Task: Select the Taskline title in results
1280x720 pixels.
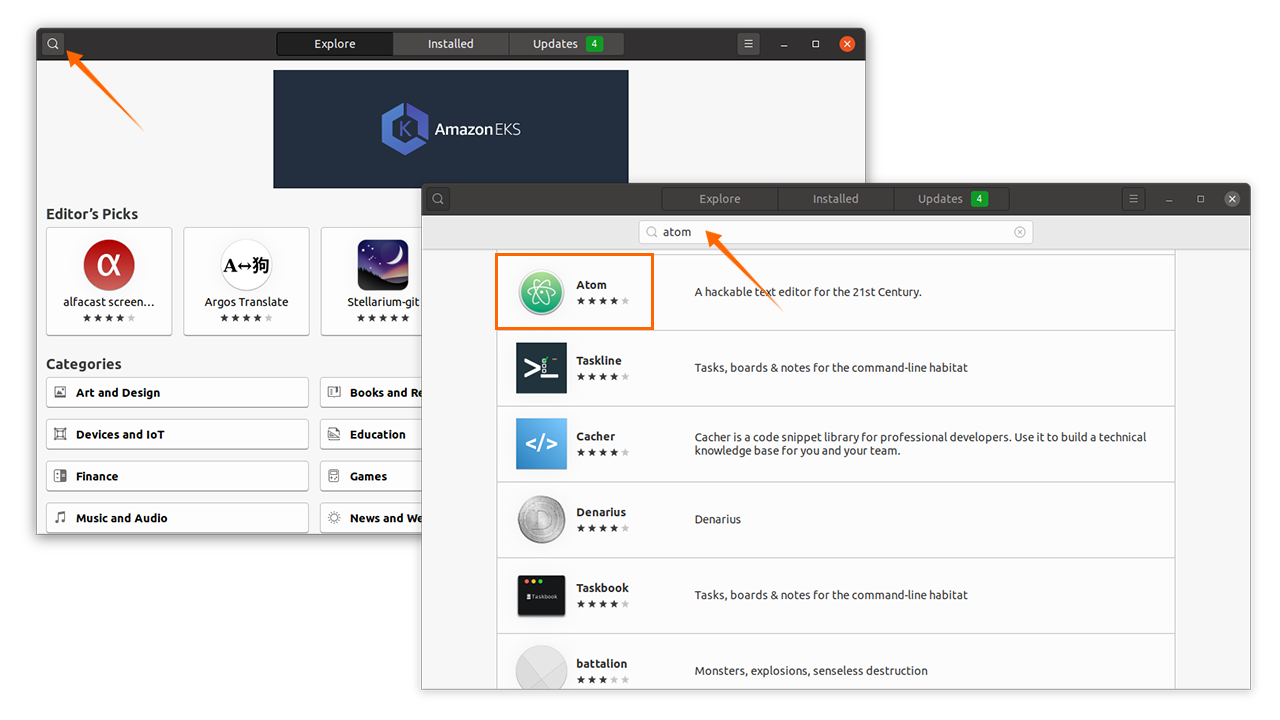Action: tap(599, 361)
